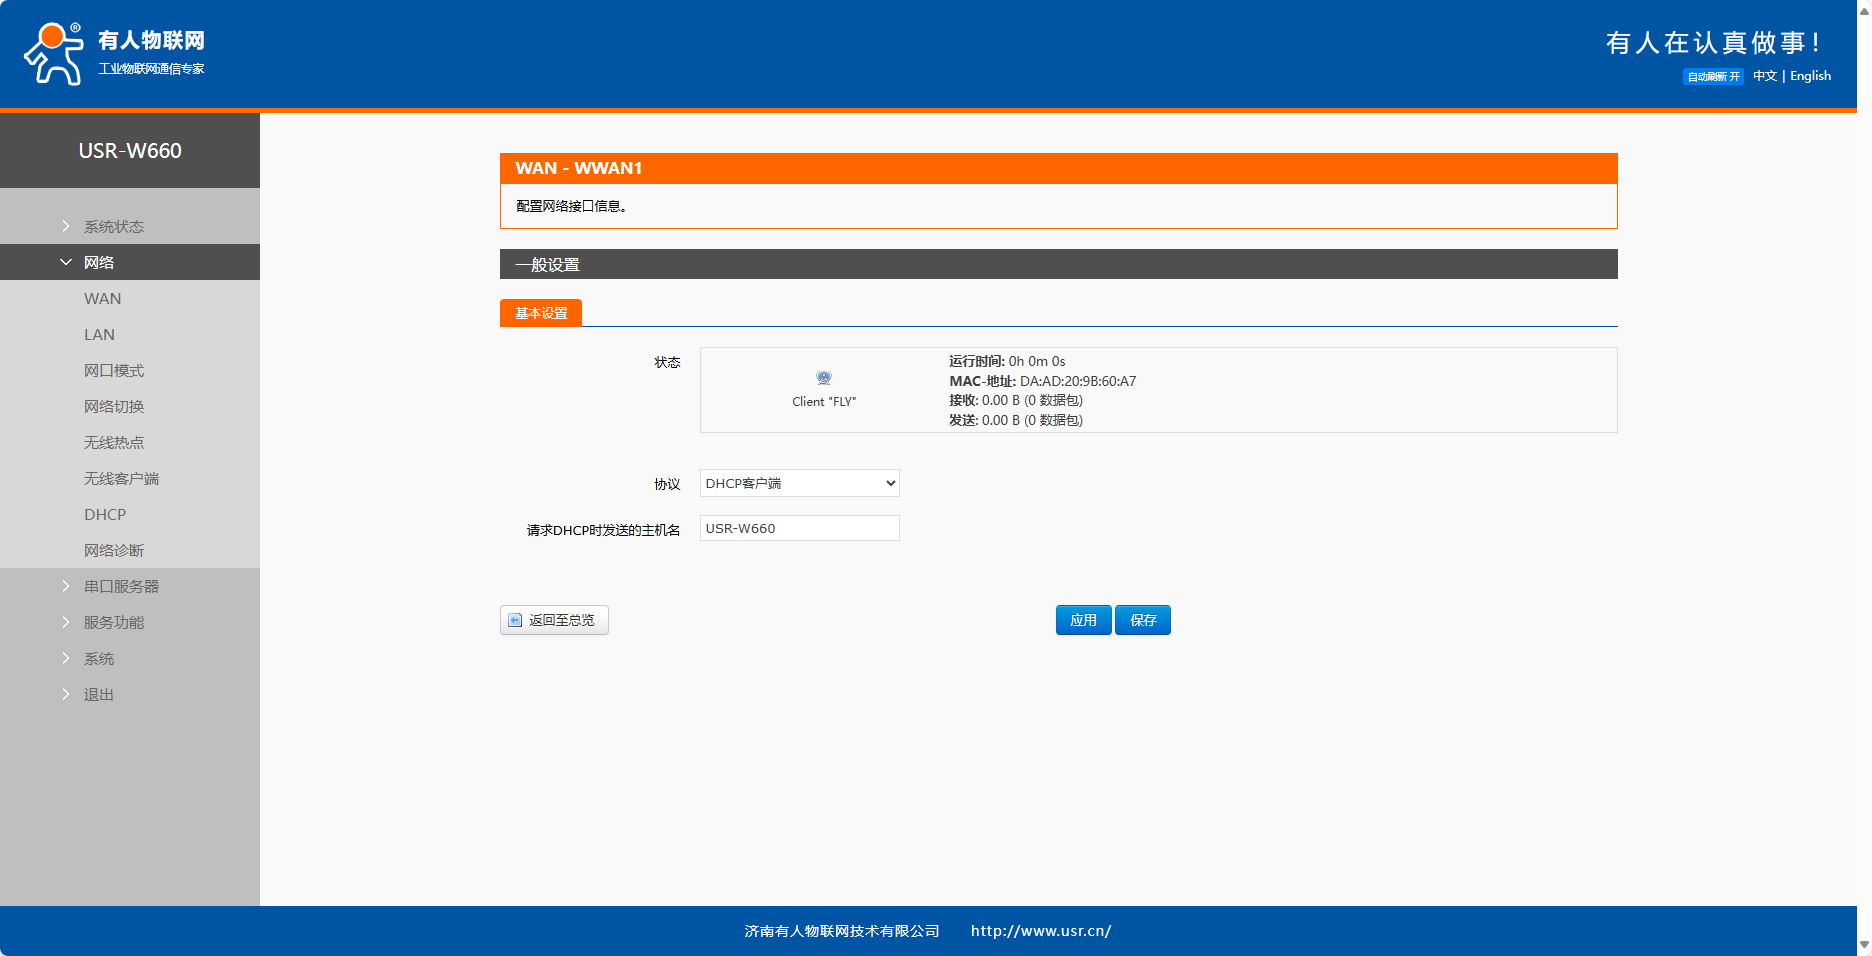Switch language to English

coord(1810,76)
